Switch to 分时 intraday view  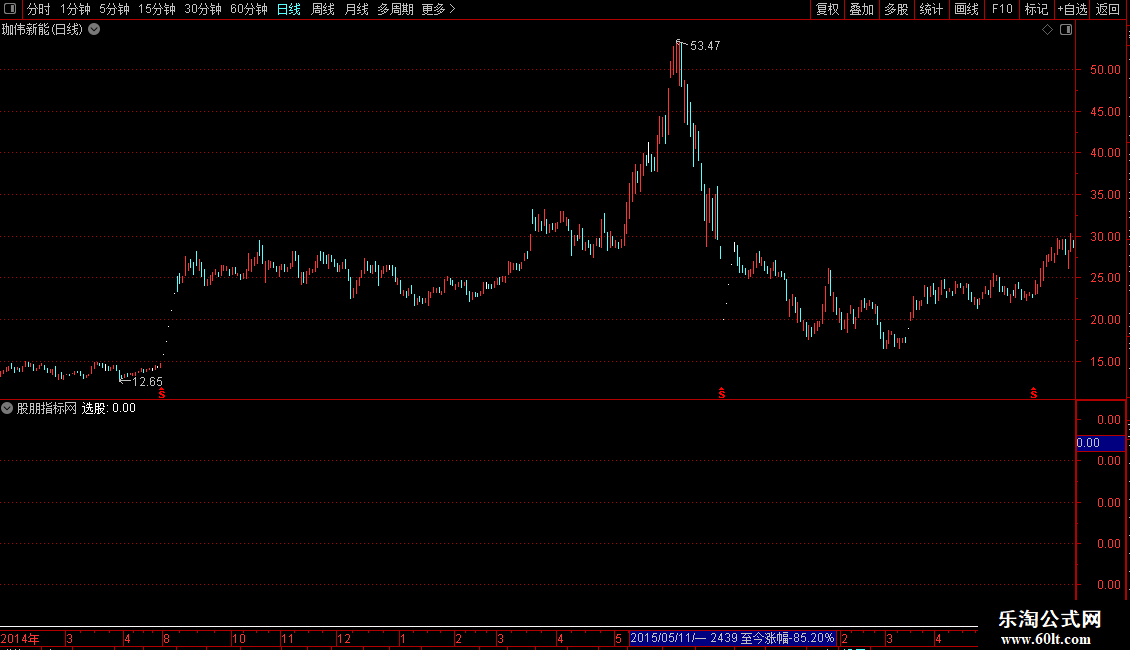click(x=39, y=9)
